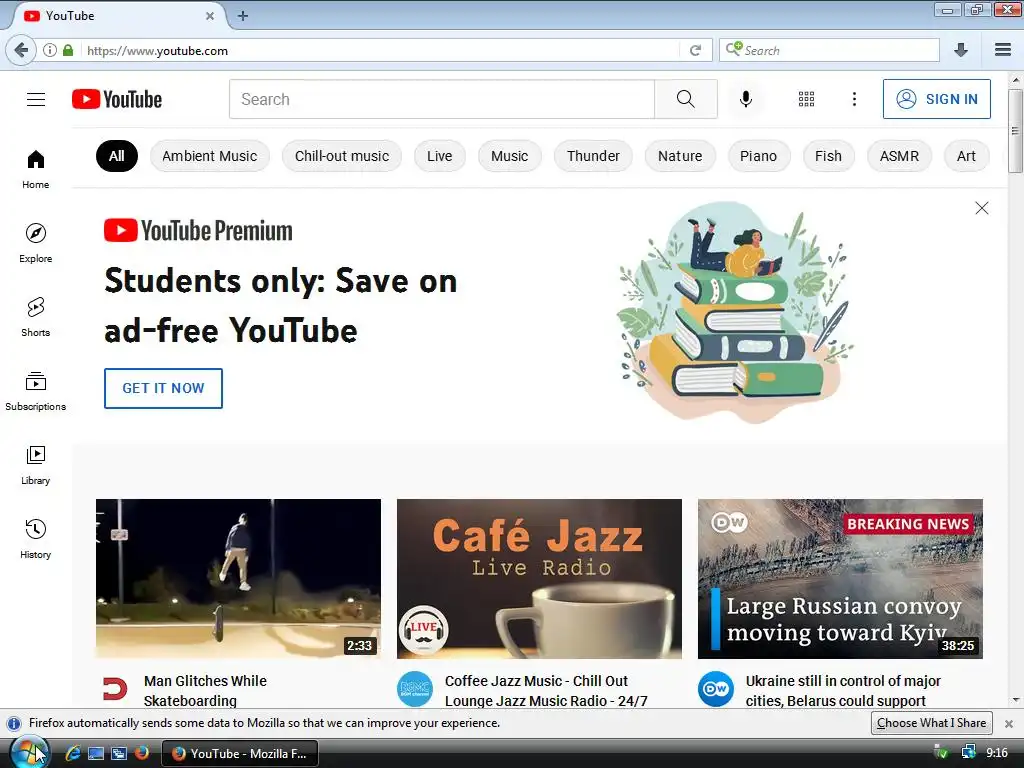Screen dimensions: 1024x768
Task: Close the YouTube browser tab
Action: (210, 16)
